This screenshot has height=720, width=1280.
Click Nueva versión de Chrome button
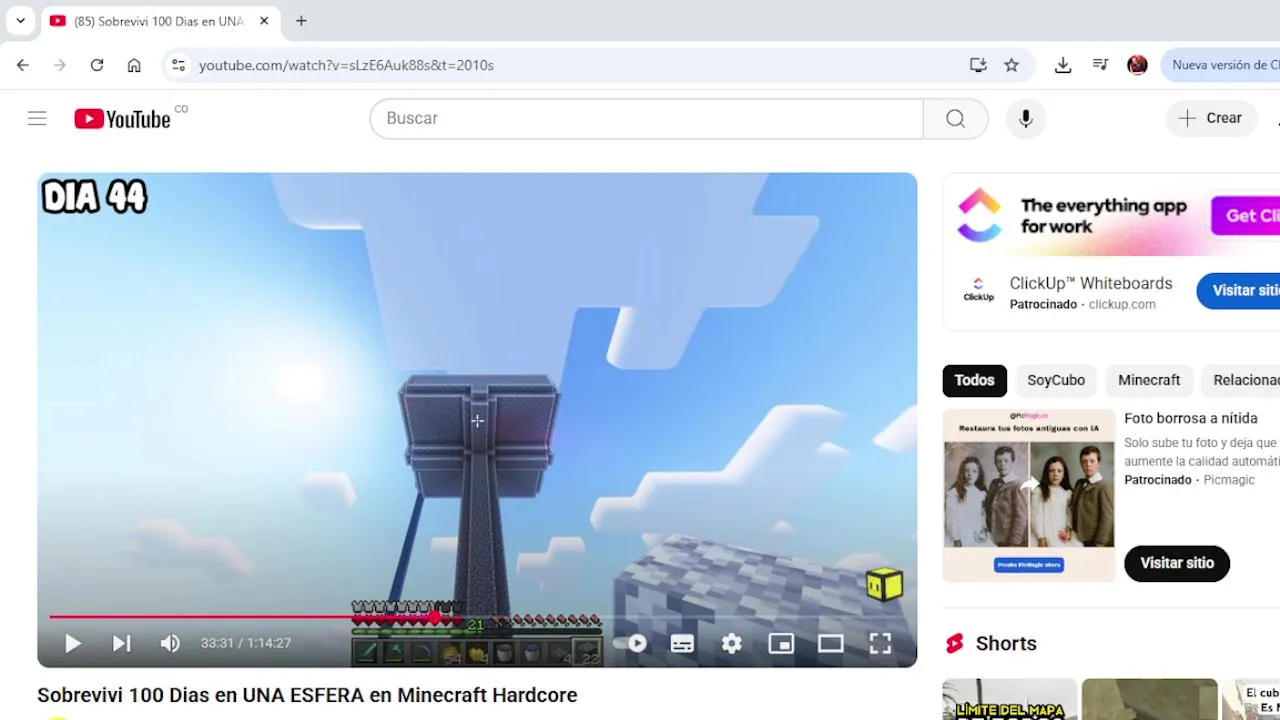tap(1221, 65)
